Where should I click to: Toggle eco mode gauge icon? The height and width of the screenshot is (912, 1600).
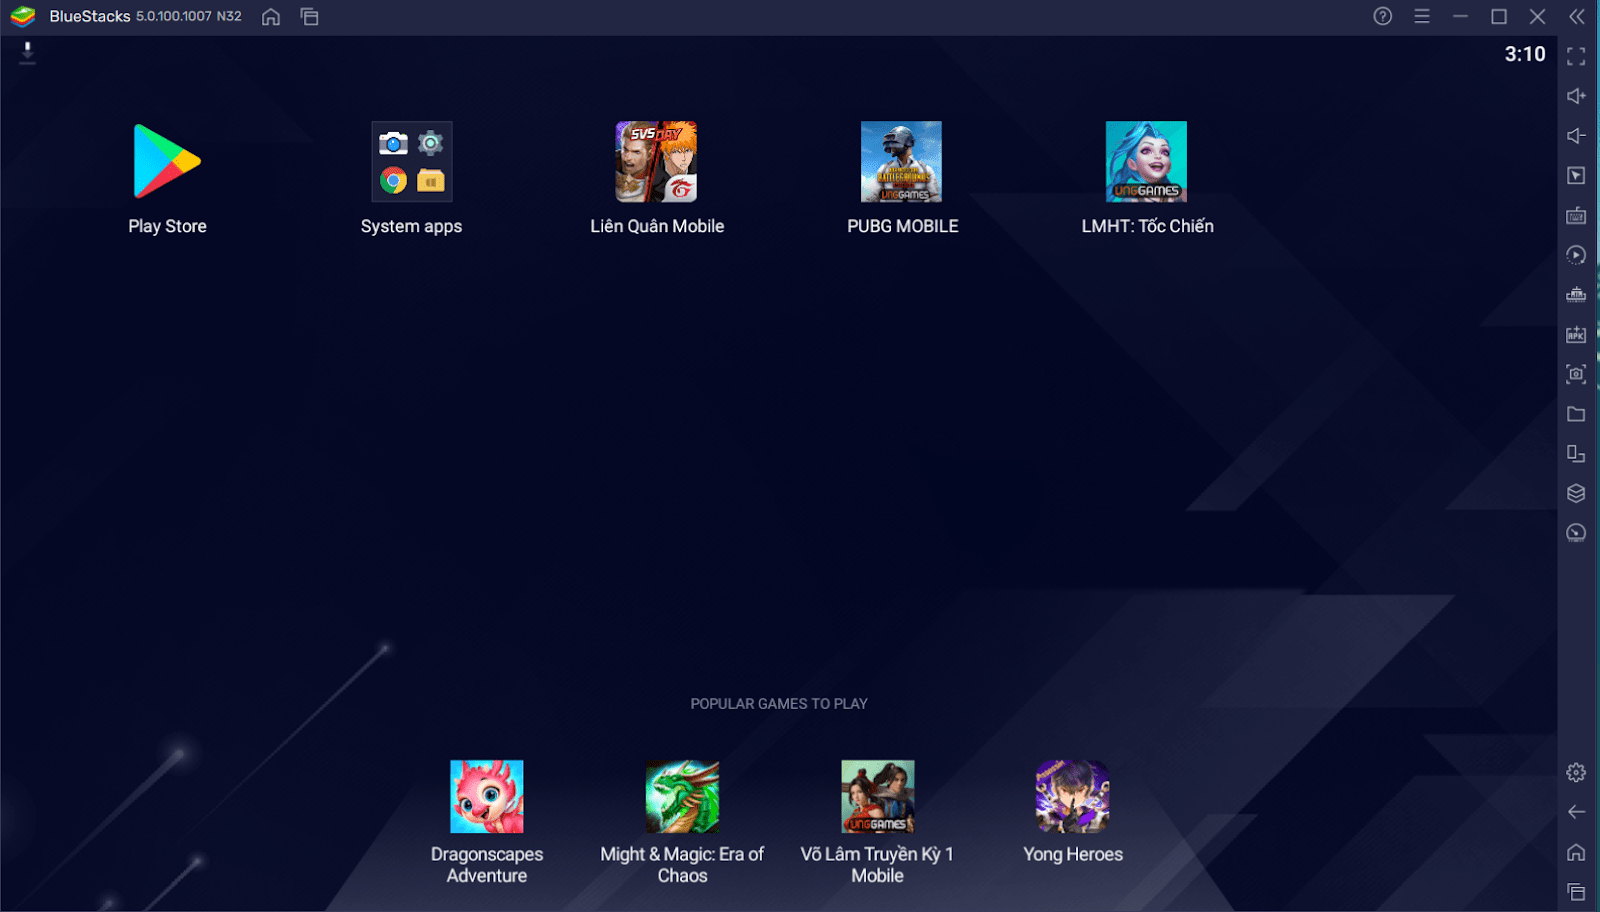[x=1576, y=533]
